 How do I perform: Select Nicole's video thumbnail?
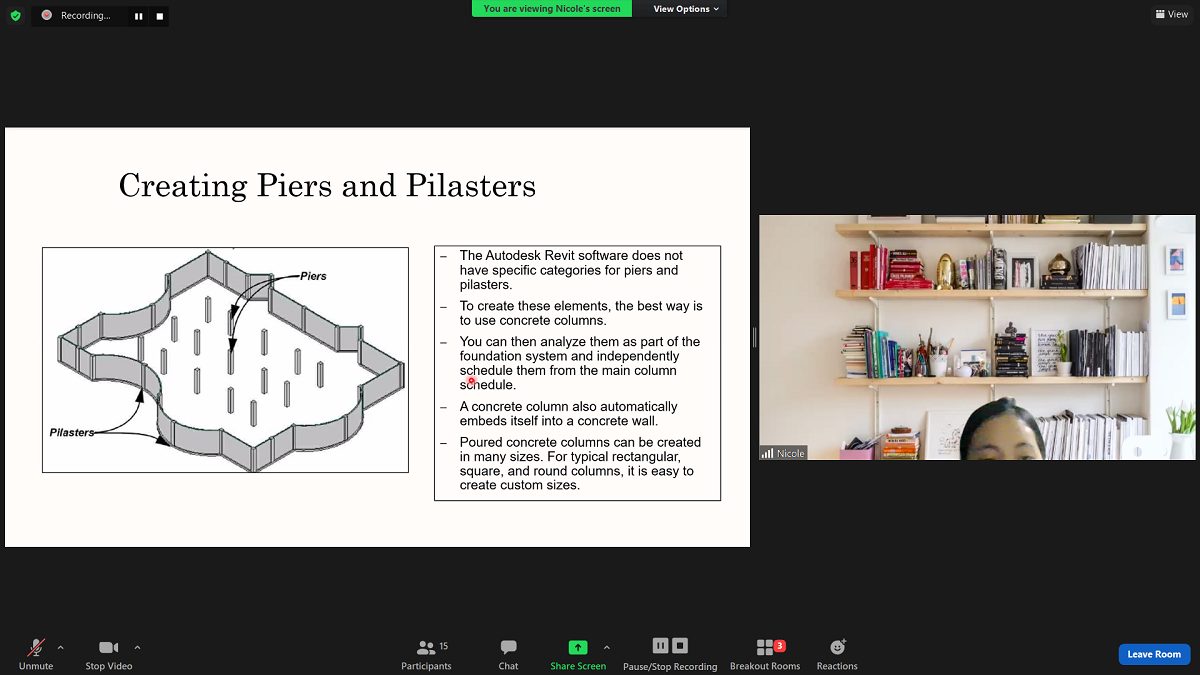coord(977,337)
